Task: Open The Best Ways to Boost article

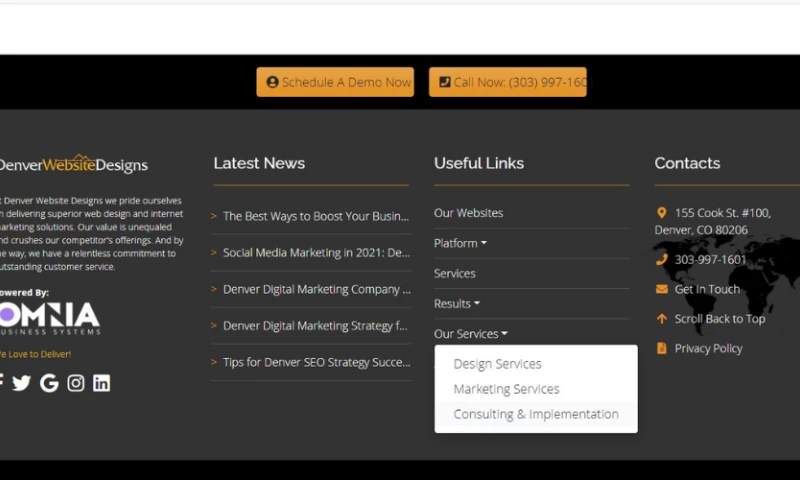Action: (x=315, y=216)
